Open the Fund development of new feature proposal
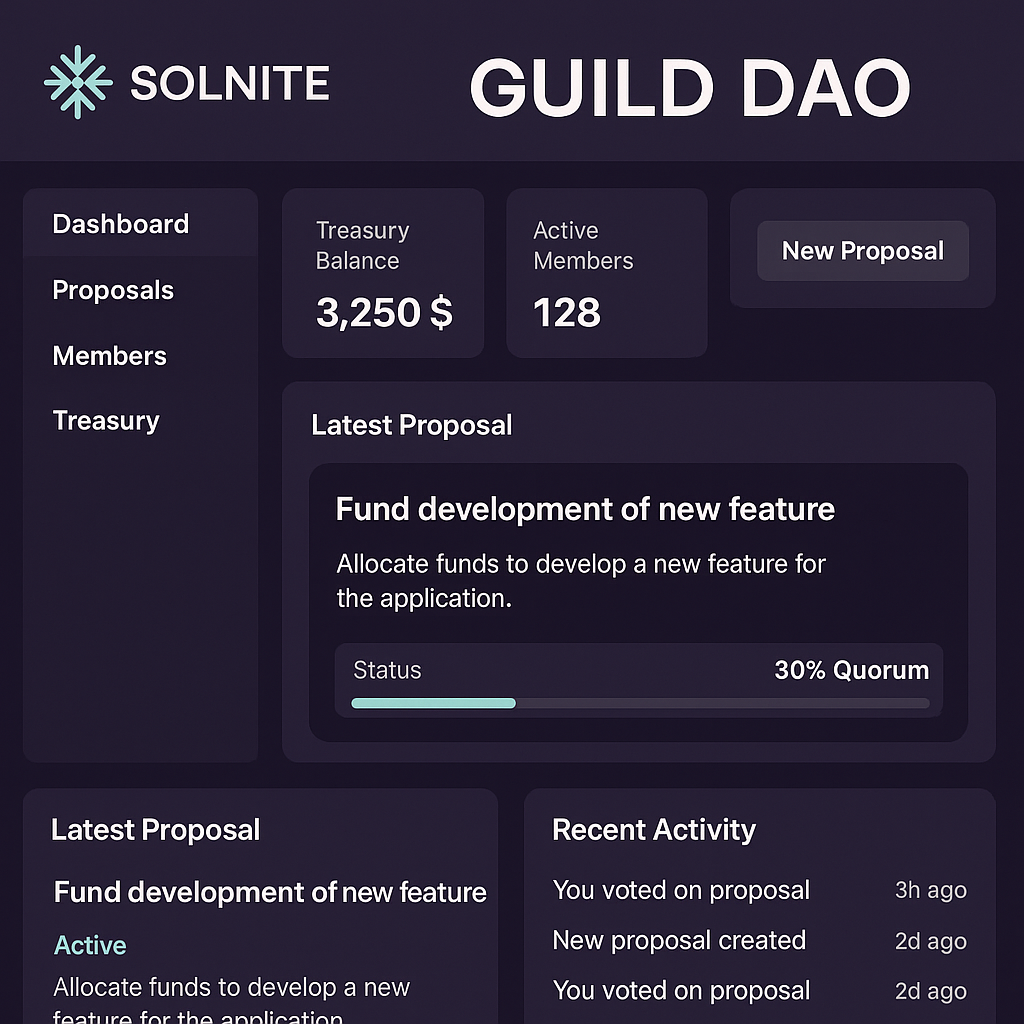 click(x=584, y=509)
